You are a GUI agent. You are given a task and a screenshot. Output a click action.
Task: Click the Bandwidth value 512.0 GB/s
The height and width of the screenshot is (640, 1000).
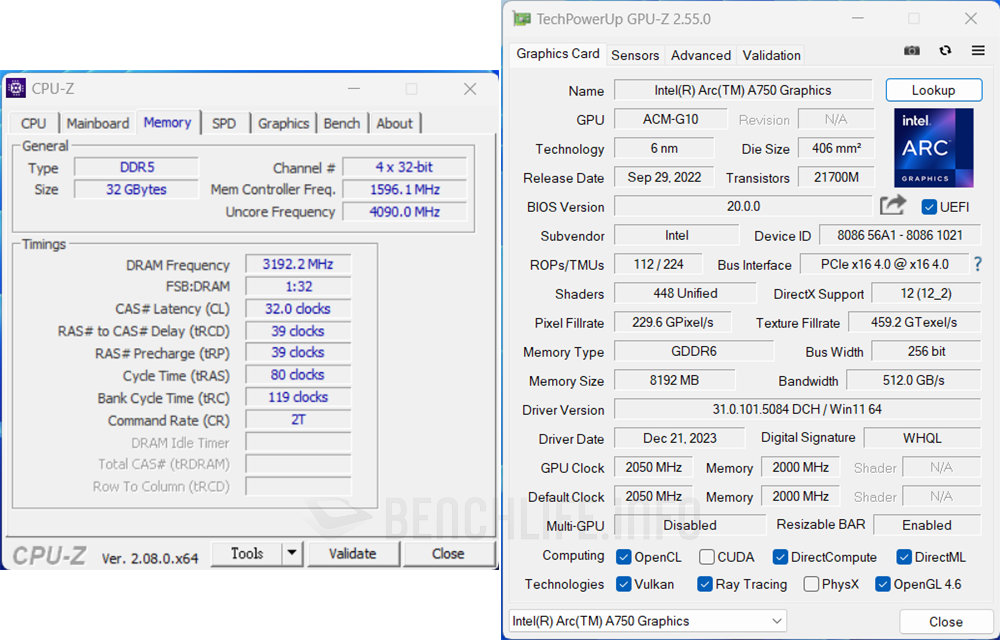pyautogui.click(x=913, y=381)
